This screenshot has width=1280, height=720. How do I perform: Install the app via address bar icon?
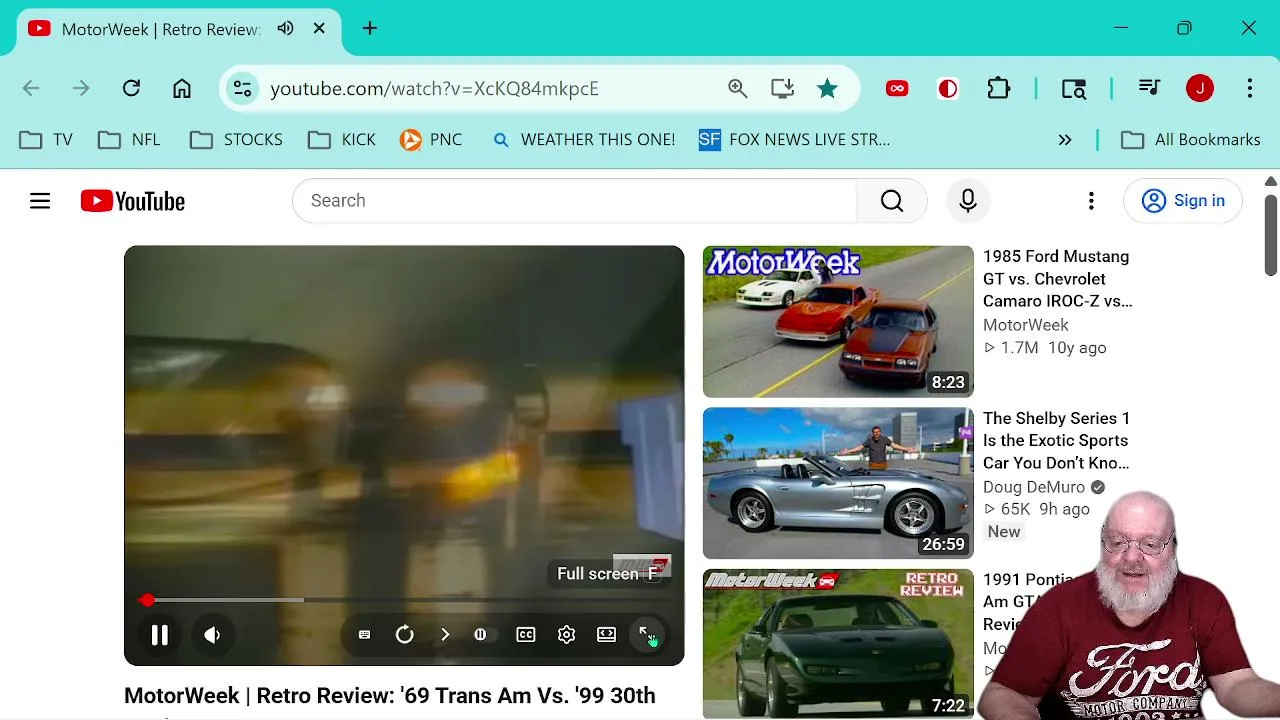782,89
